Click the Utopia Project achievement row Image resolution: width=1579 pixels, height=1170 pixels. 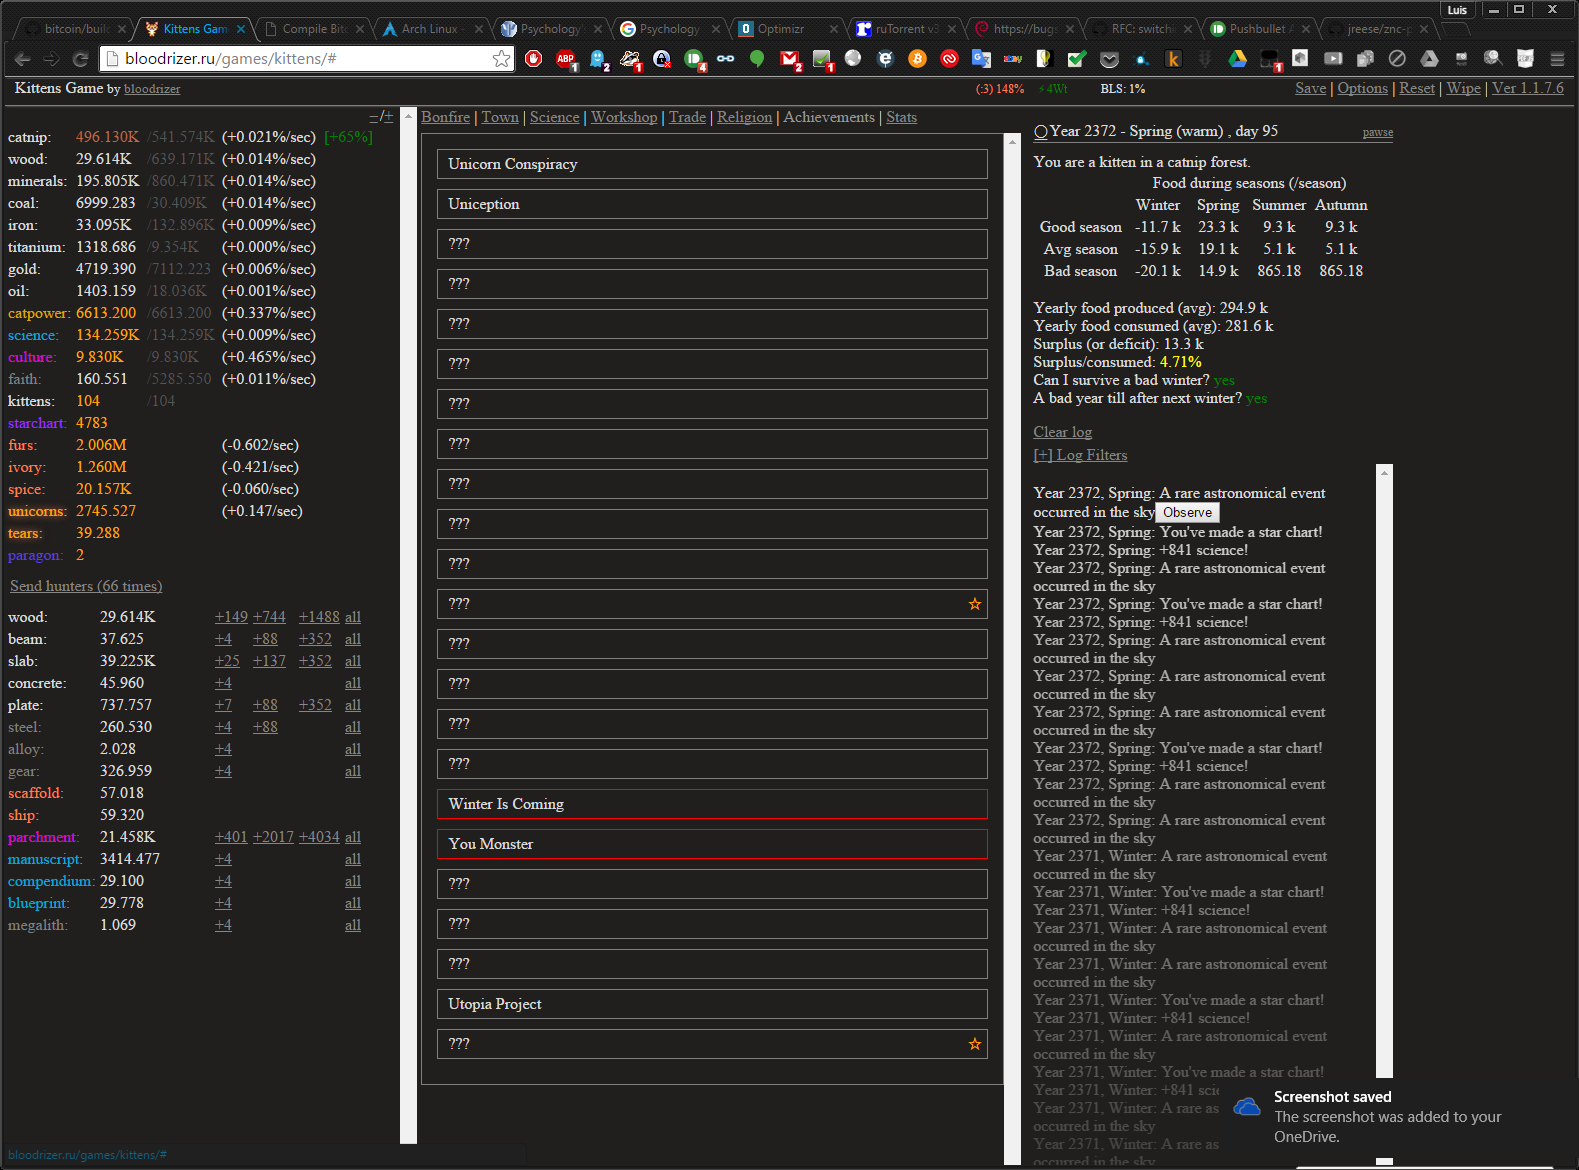711,1004
